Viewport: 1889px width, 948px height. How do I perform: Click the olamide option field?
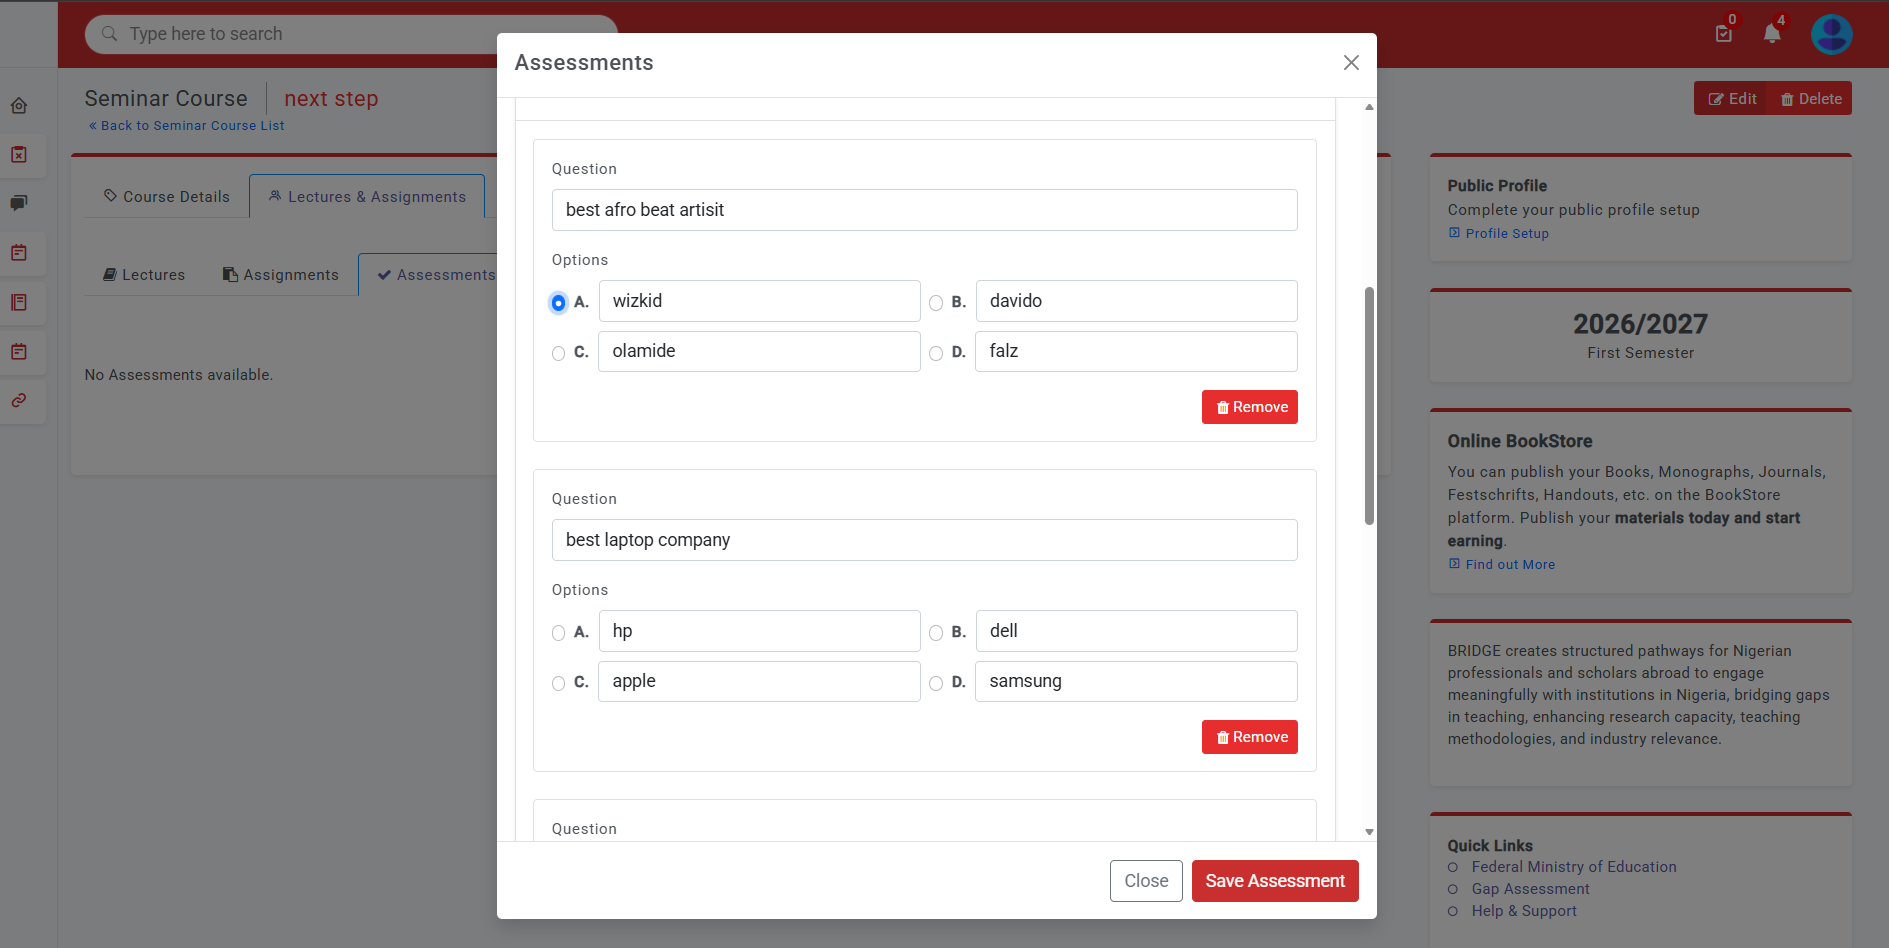[760, 351]
